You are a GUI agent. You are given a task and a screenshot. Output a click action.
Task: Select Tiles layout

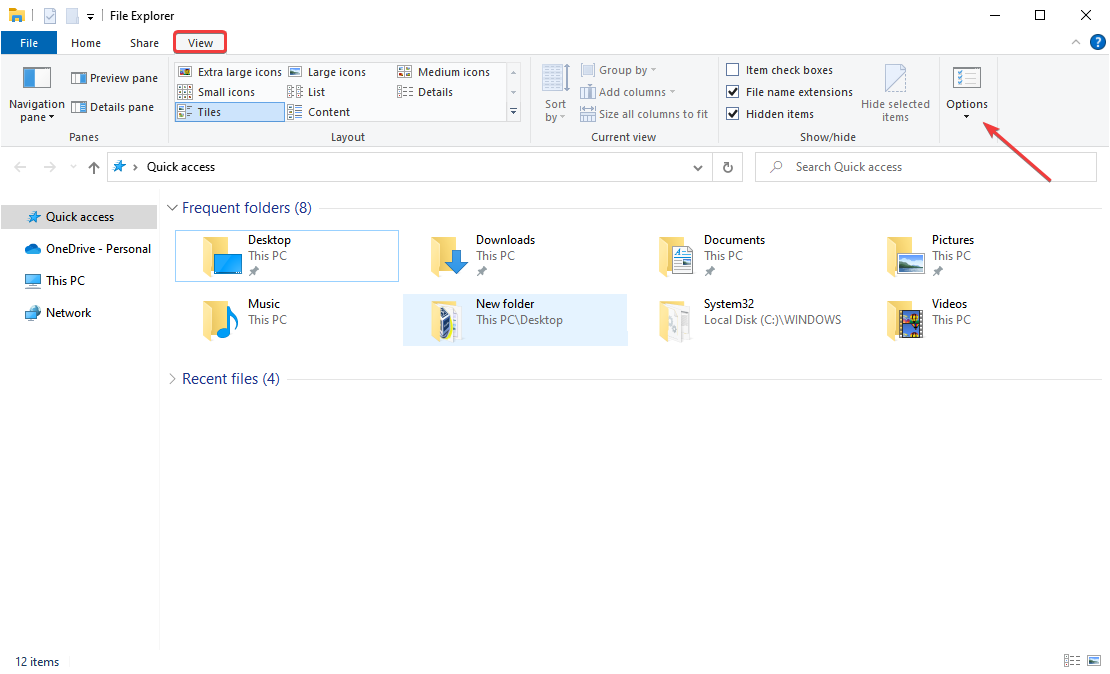point(229,112)
